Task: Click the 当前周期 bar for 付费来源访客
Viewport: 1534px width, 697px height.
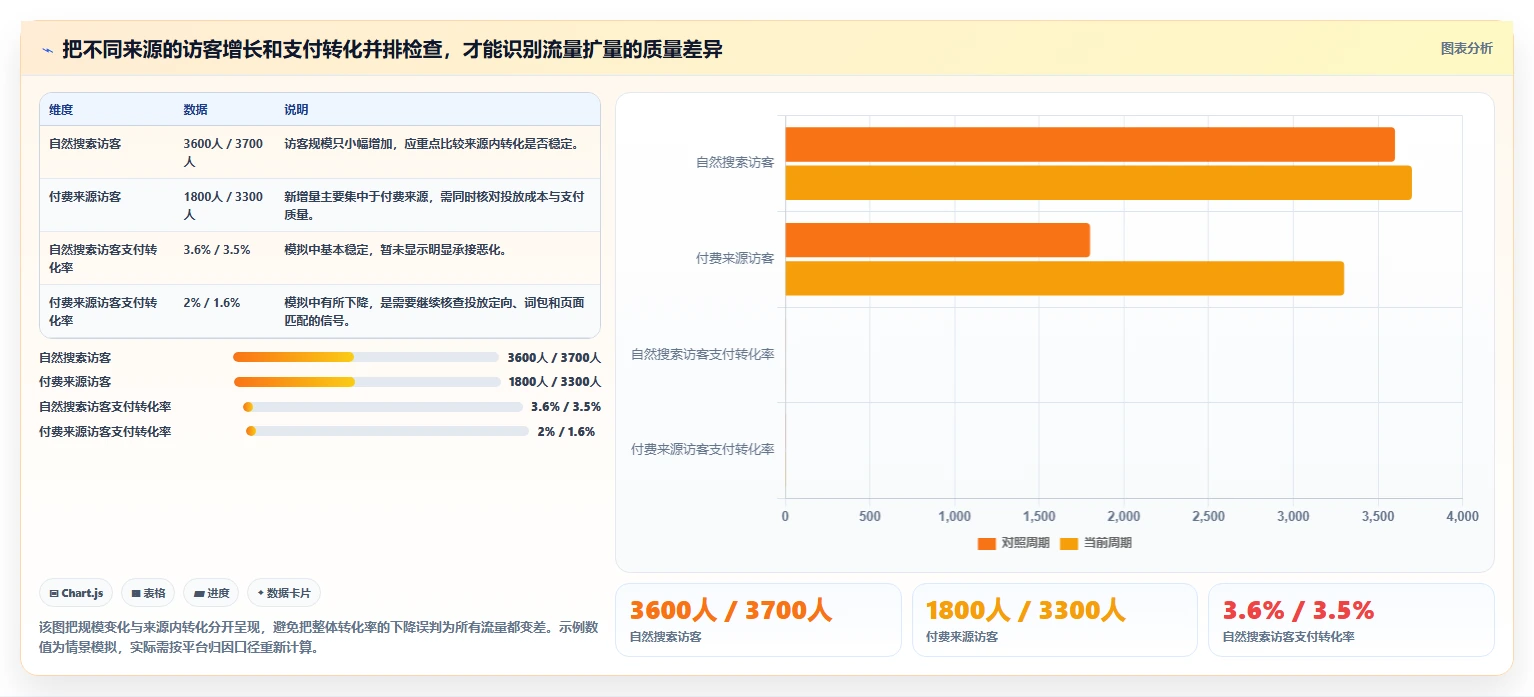Action: click(x=1064, y=278)
